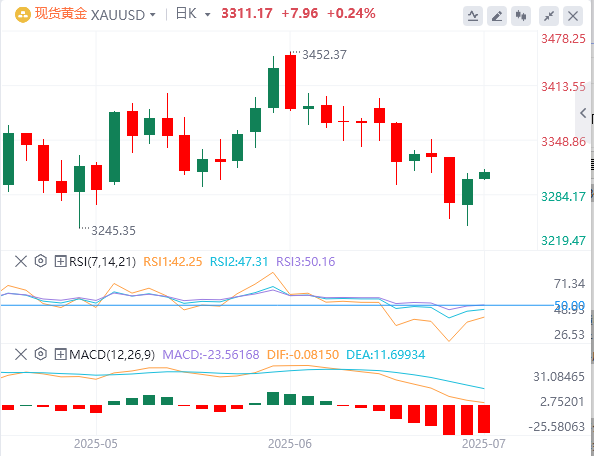This screenshot has height=456, width=594.
Task: Open the XAUUSD symbol dropdown arrow
Action: (153, 15)
